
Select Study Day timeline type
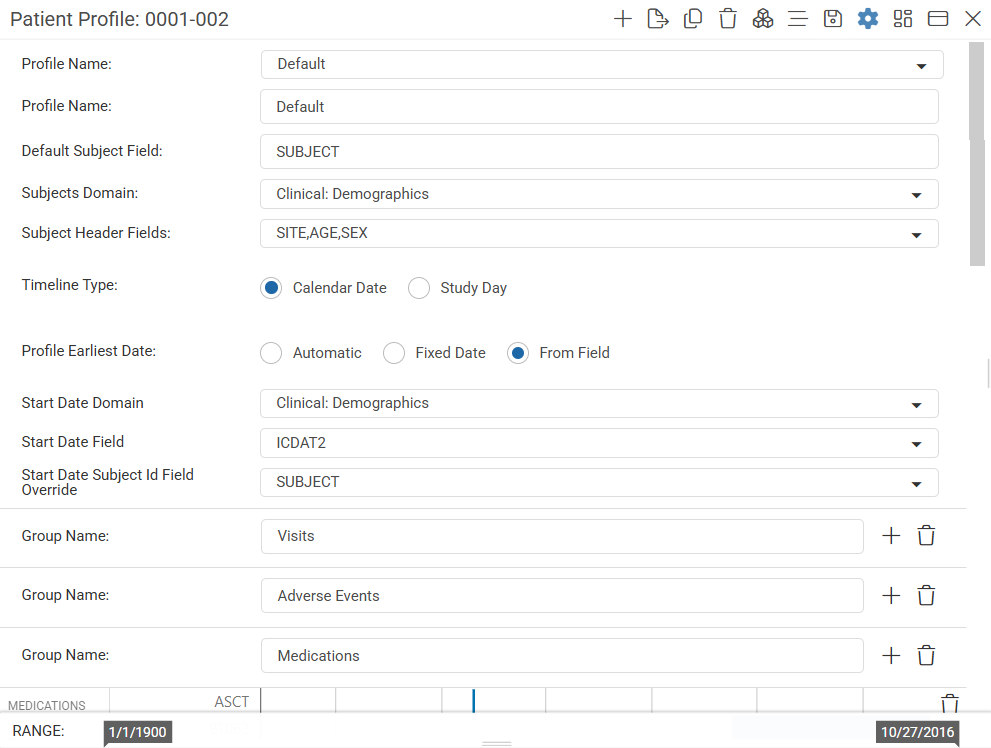[419, 288]
